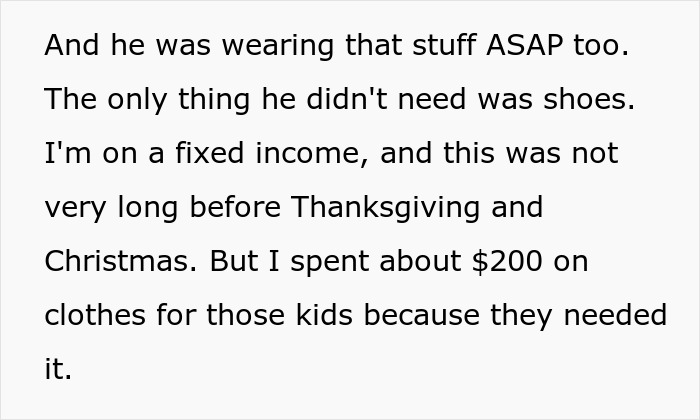The width and height of the screenshot is (700, 420).
Task: Click the "$200" amount
Action: tap(507, 261)
